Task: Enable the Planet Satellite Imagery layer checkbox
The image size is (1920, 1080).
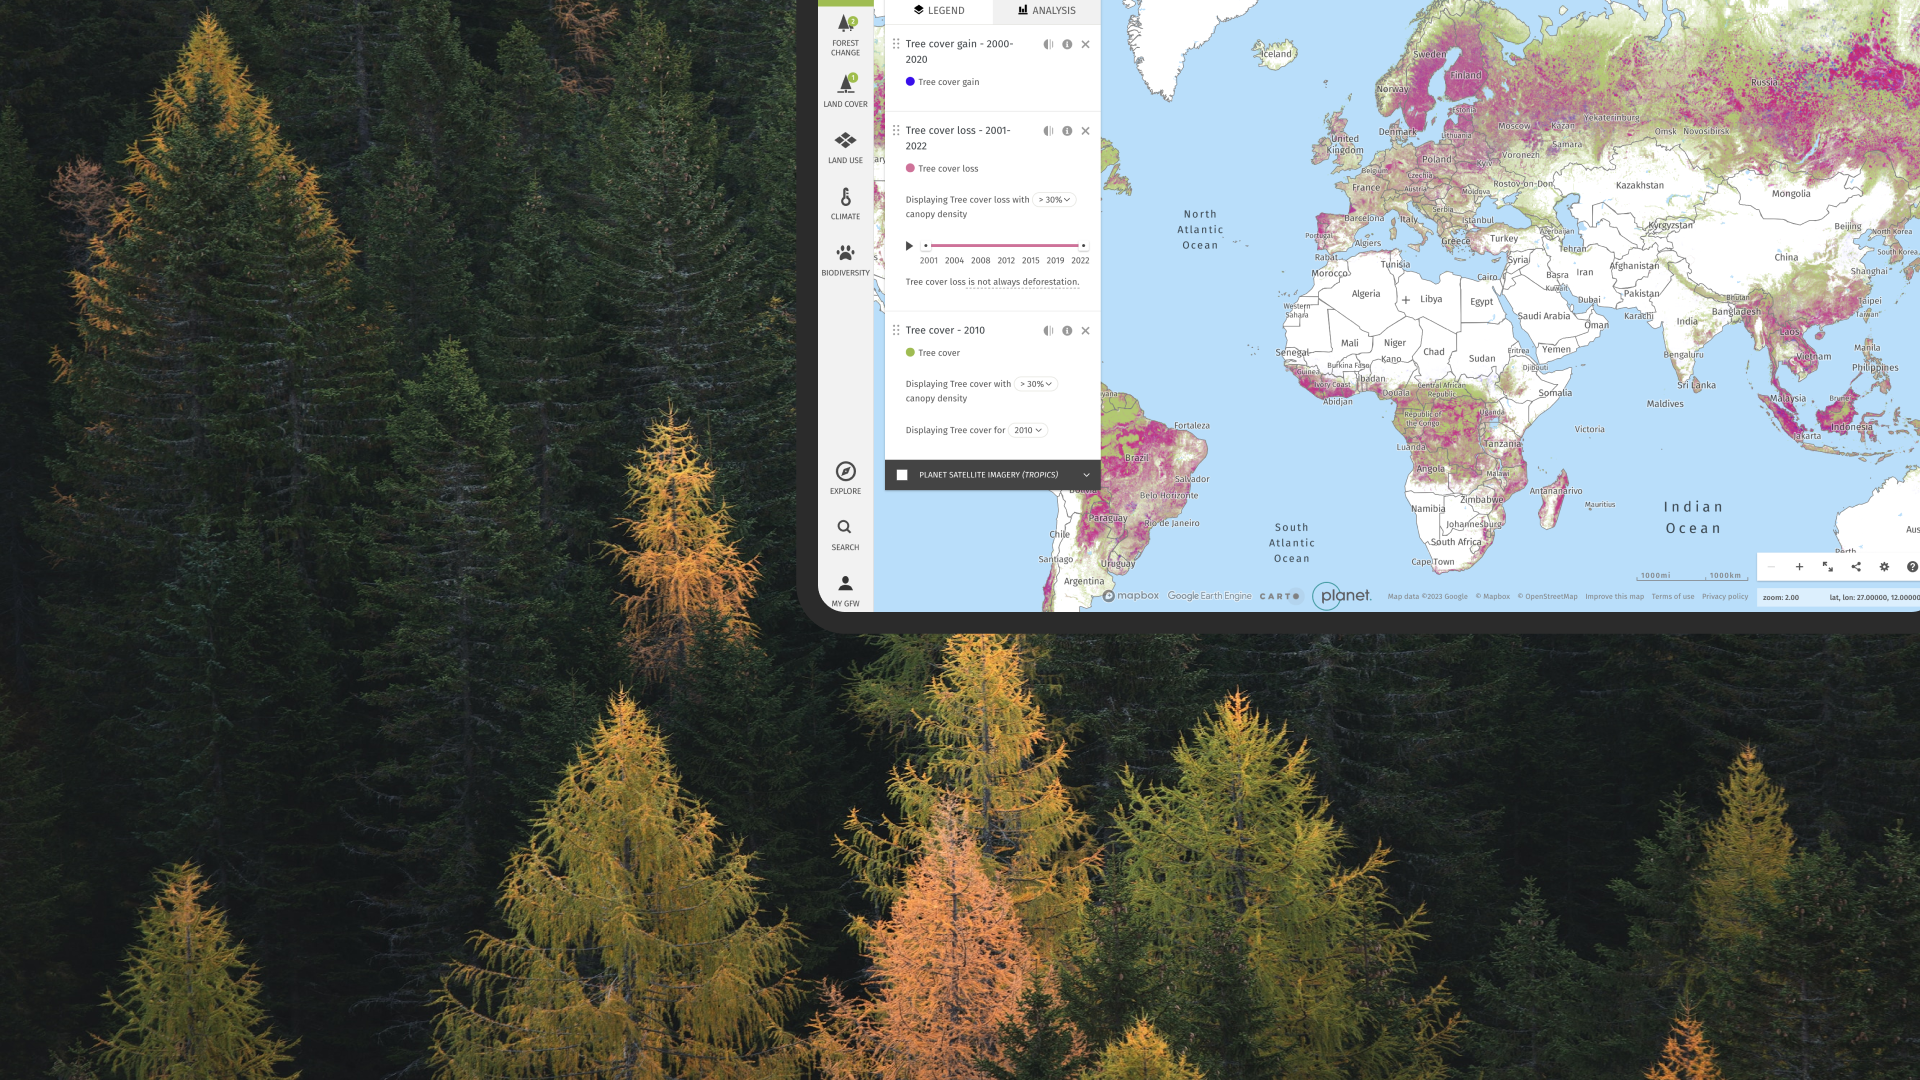Action: coord(903,474)
